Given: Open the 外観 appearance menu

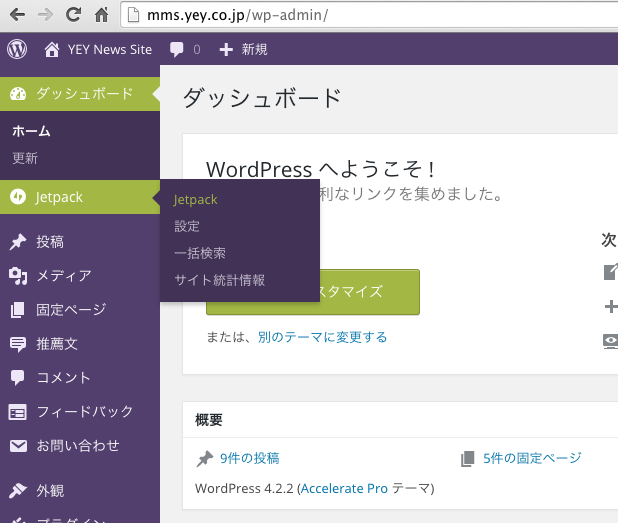Looking at the screenshot, I should (50, 490).
